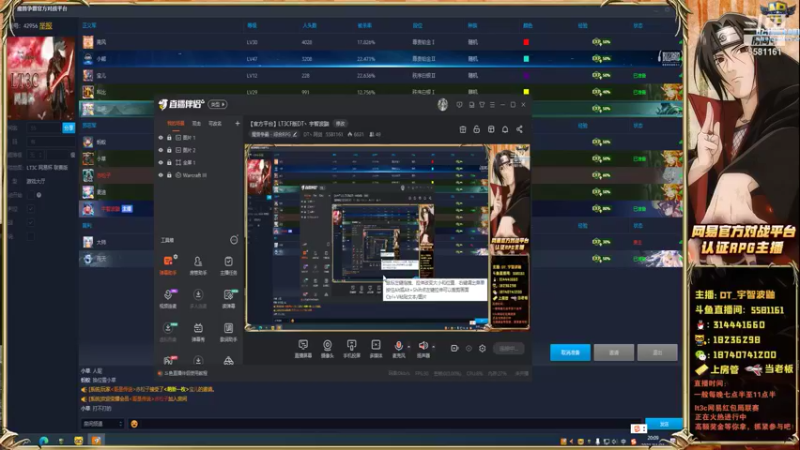The height and width of the screenshot is (450, 800).
Task: Toggle lock on Warcraft III source
Action: [169, 175]
